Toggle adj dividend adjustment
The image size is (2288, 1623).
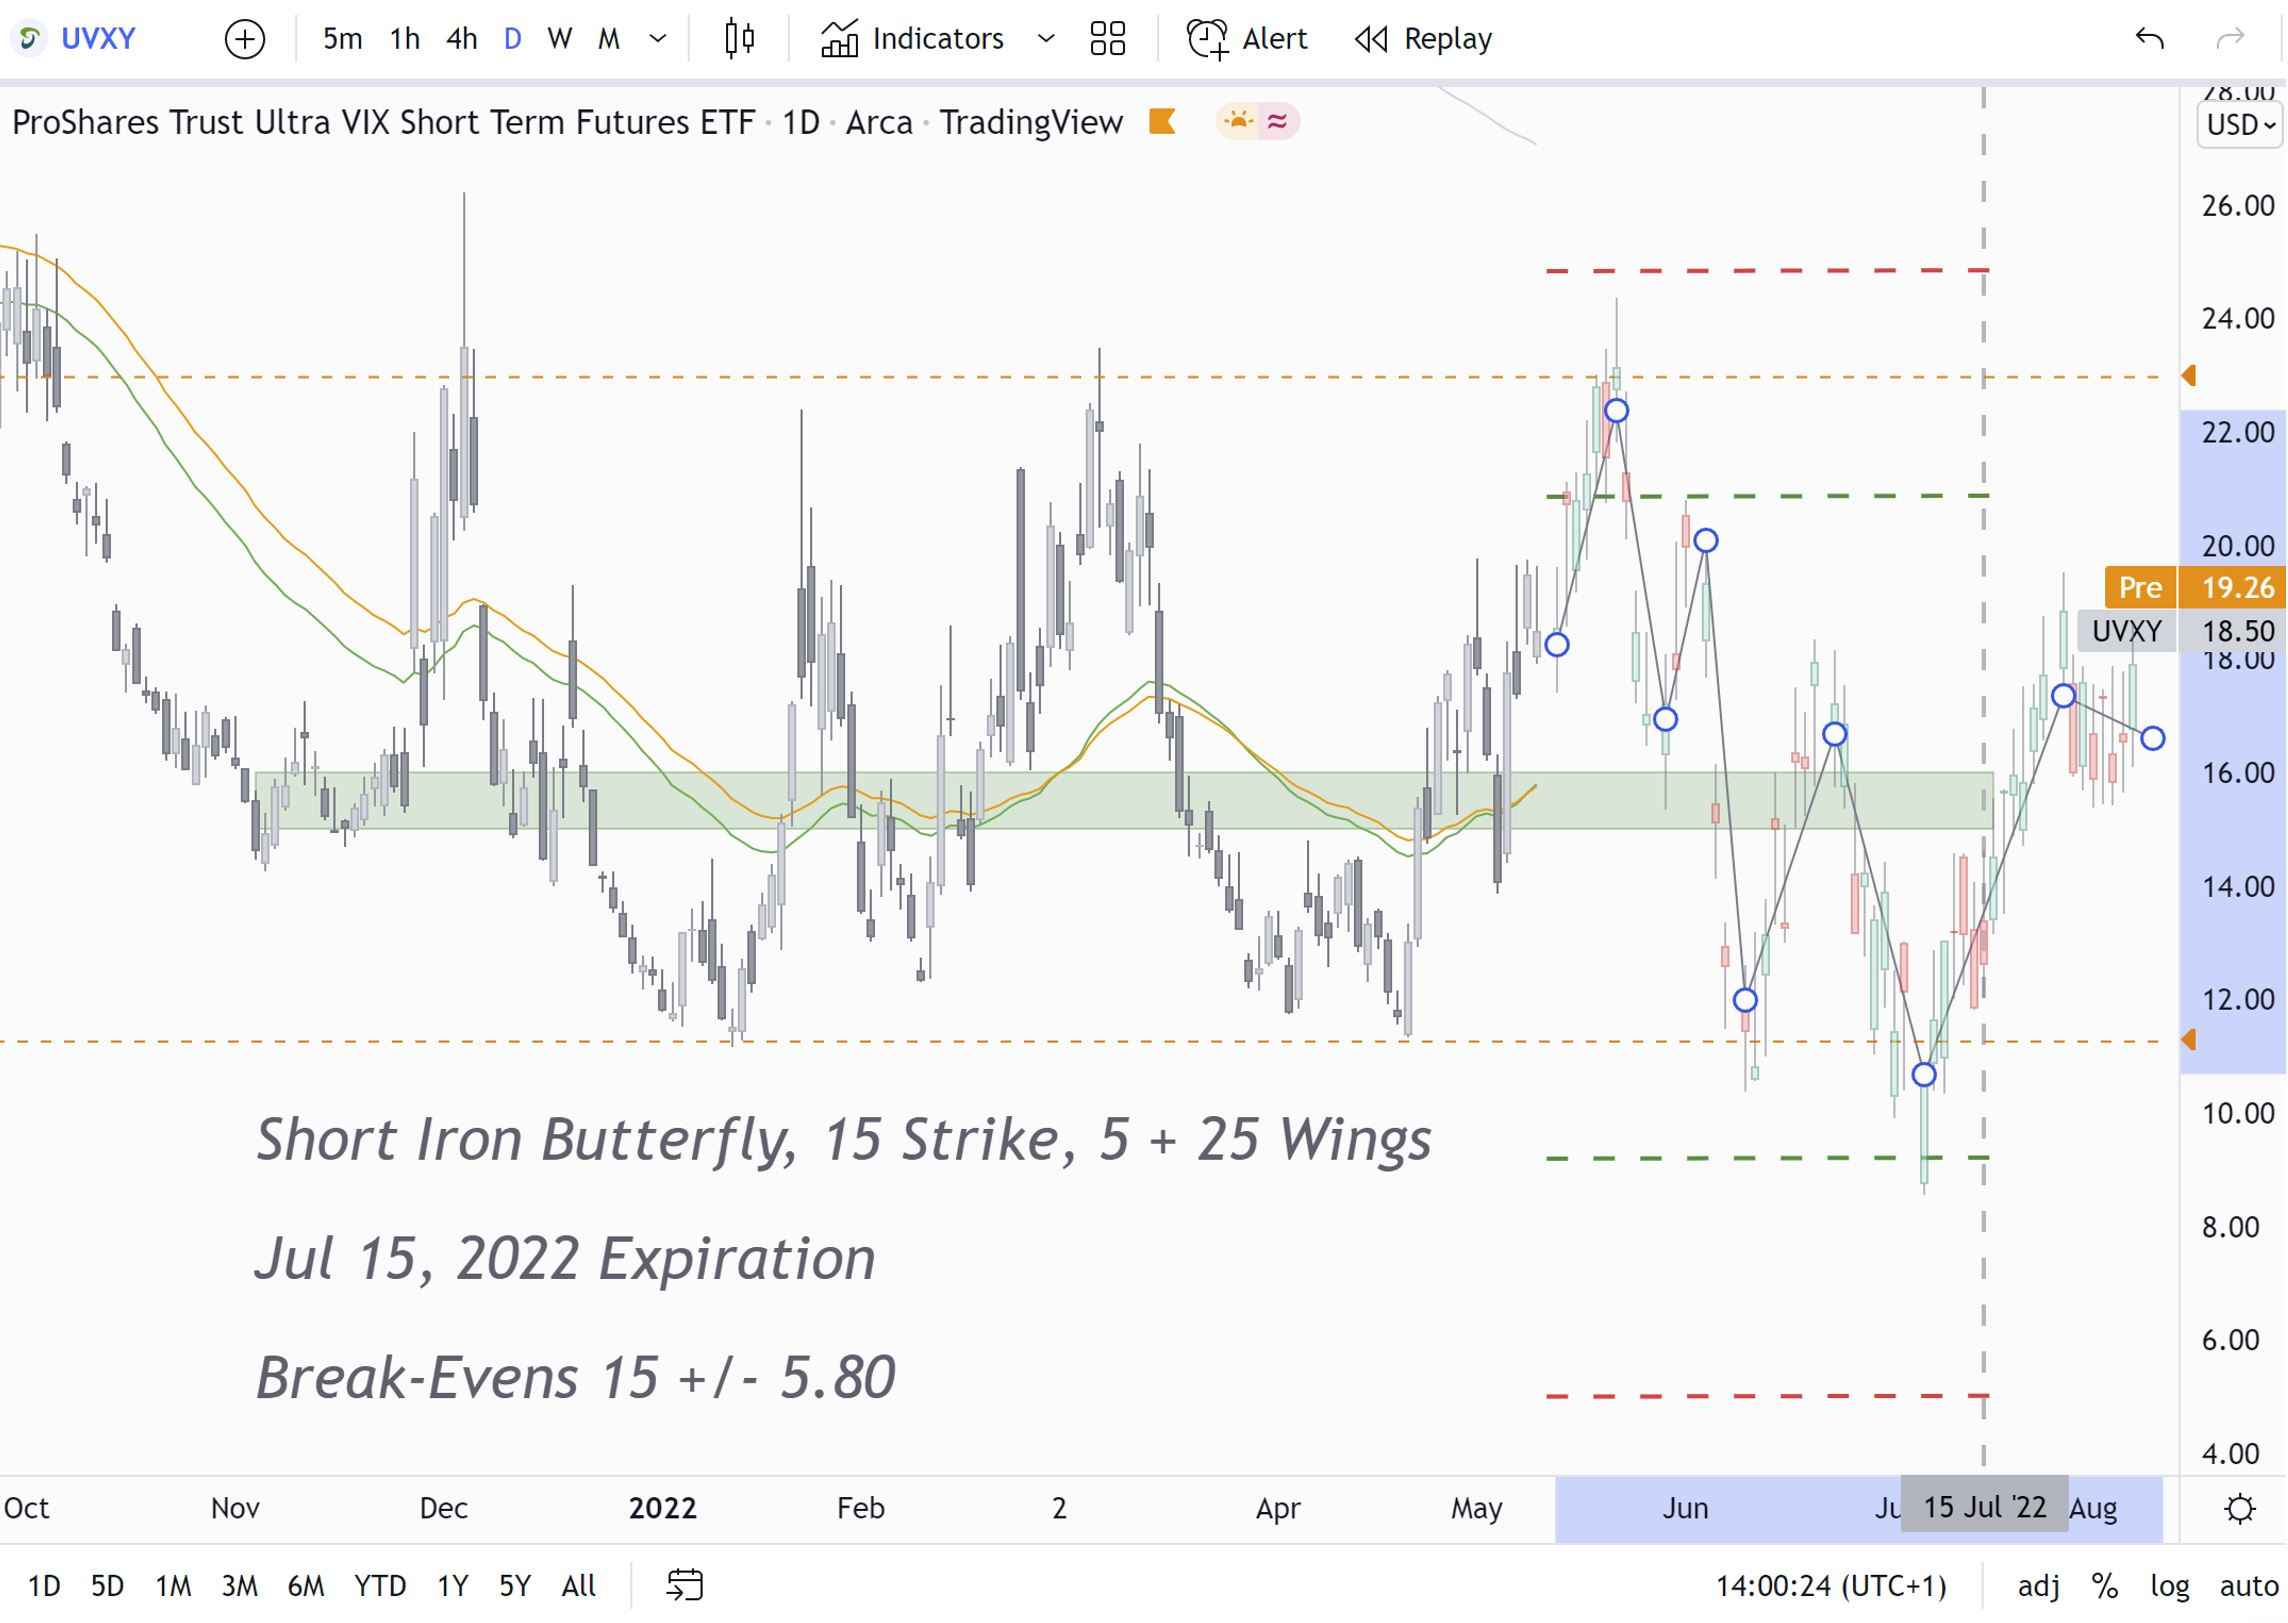pos(2039,1586)
